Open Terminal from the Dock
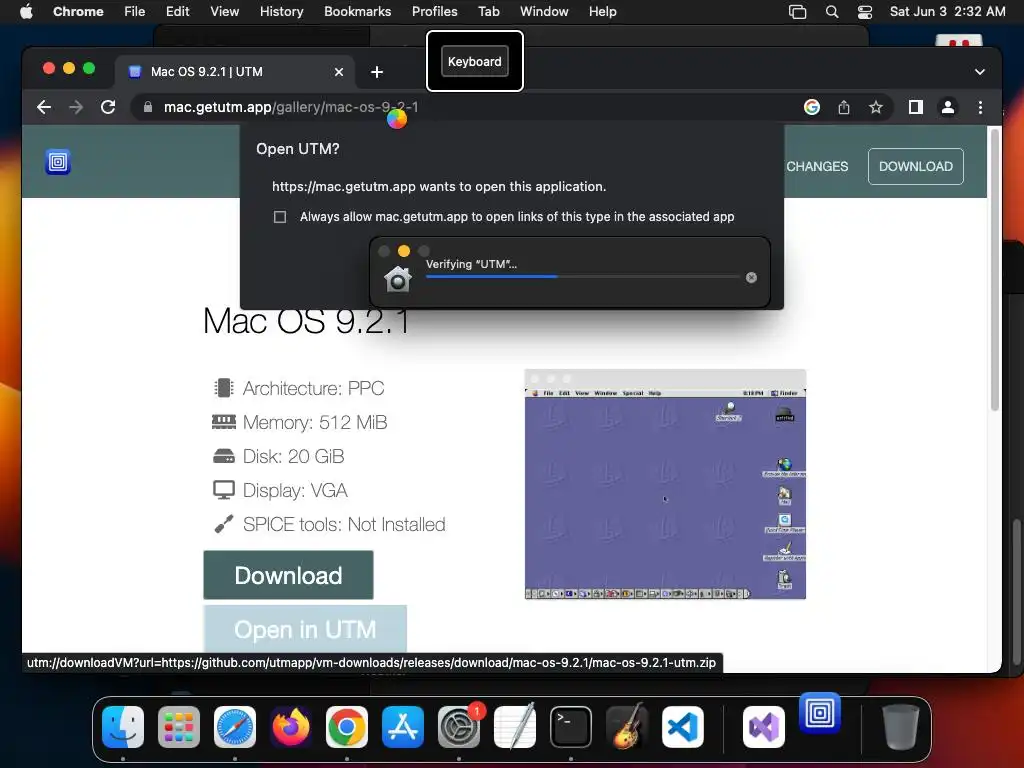Viewport: 1024px width, 768px height. click(x=571, y=727)
